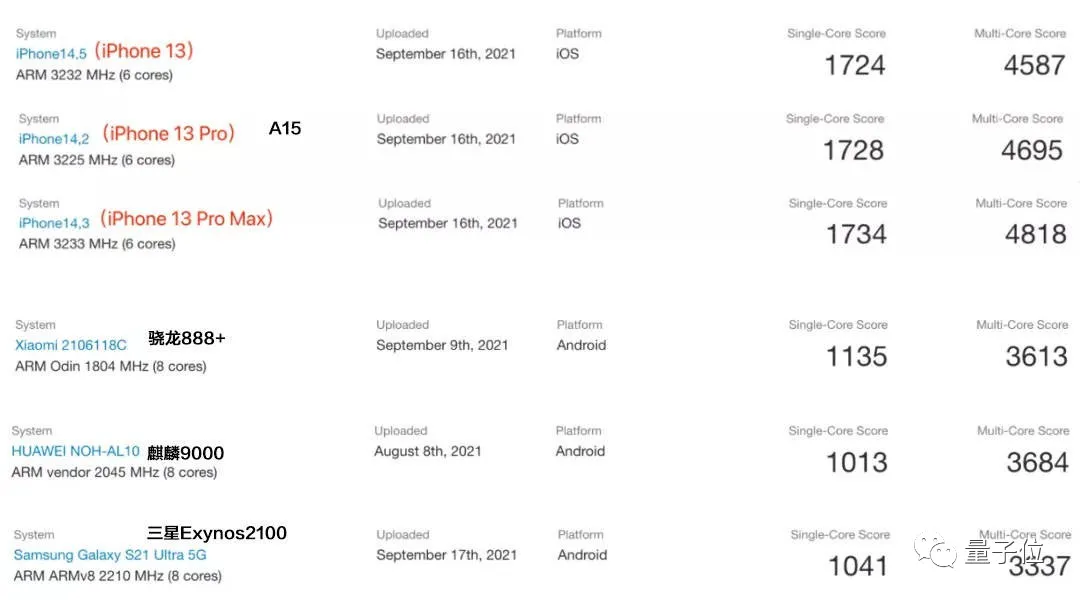The width and height of the screenshot is (1080, 600).
Task: Open the Xiaomi 2106118C result link
Action: click(x=71, y=345)
